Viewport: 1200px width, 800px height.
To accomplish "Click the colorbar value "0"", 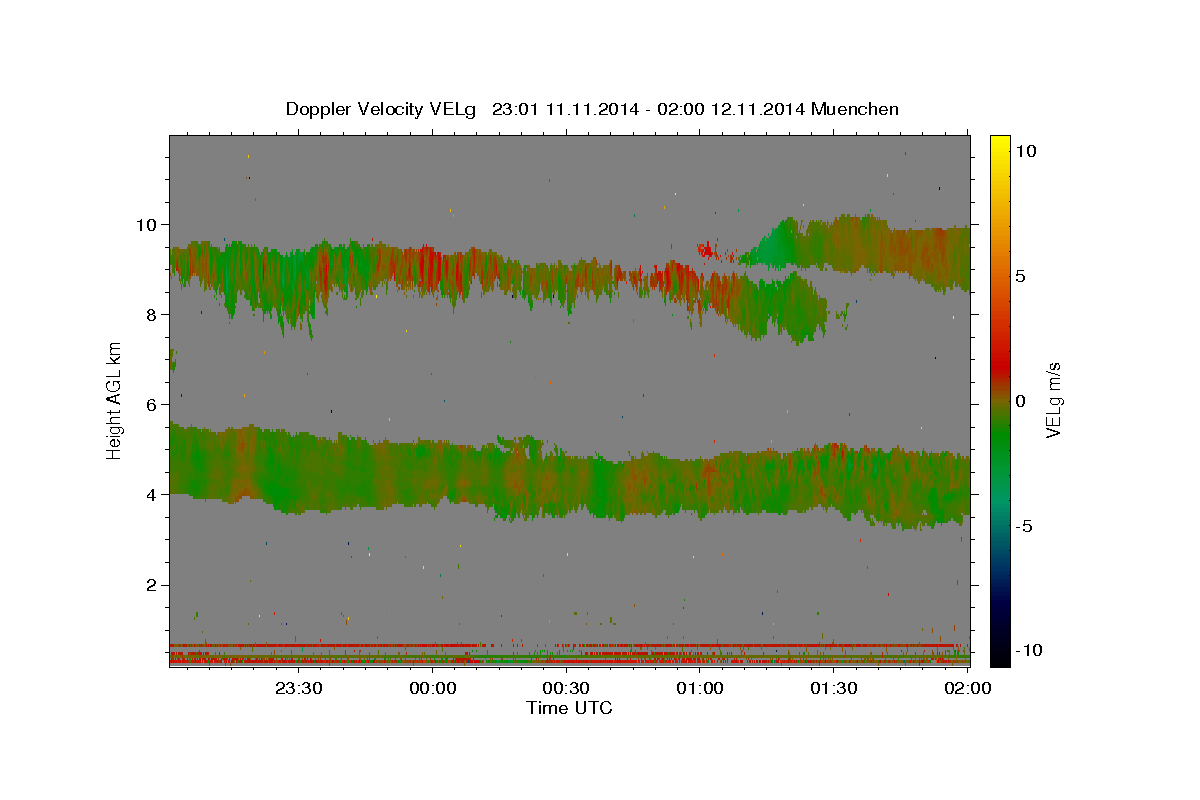I will point(1020,401).
